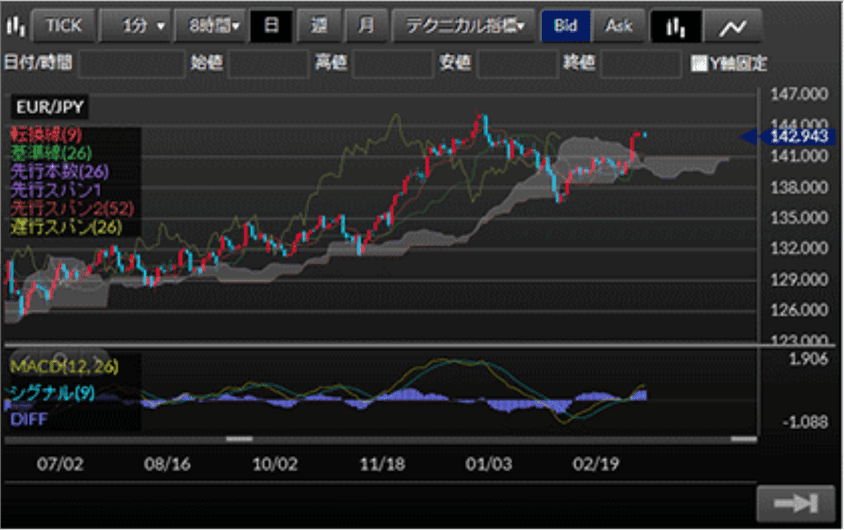Open the 1分 minute interval dropdown

coord(137,26)
